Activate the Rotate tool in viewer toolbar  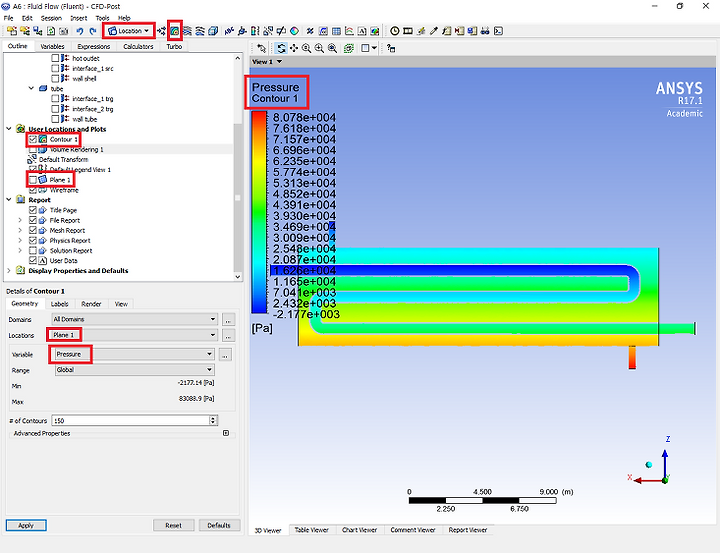coord(281,48)
